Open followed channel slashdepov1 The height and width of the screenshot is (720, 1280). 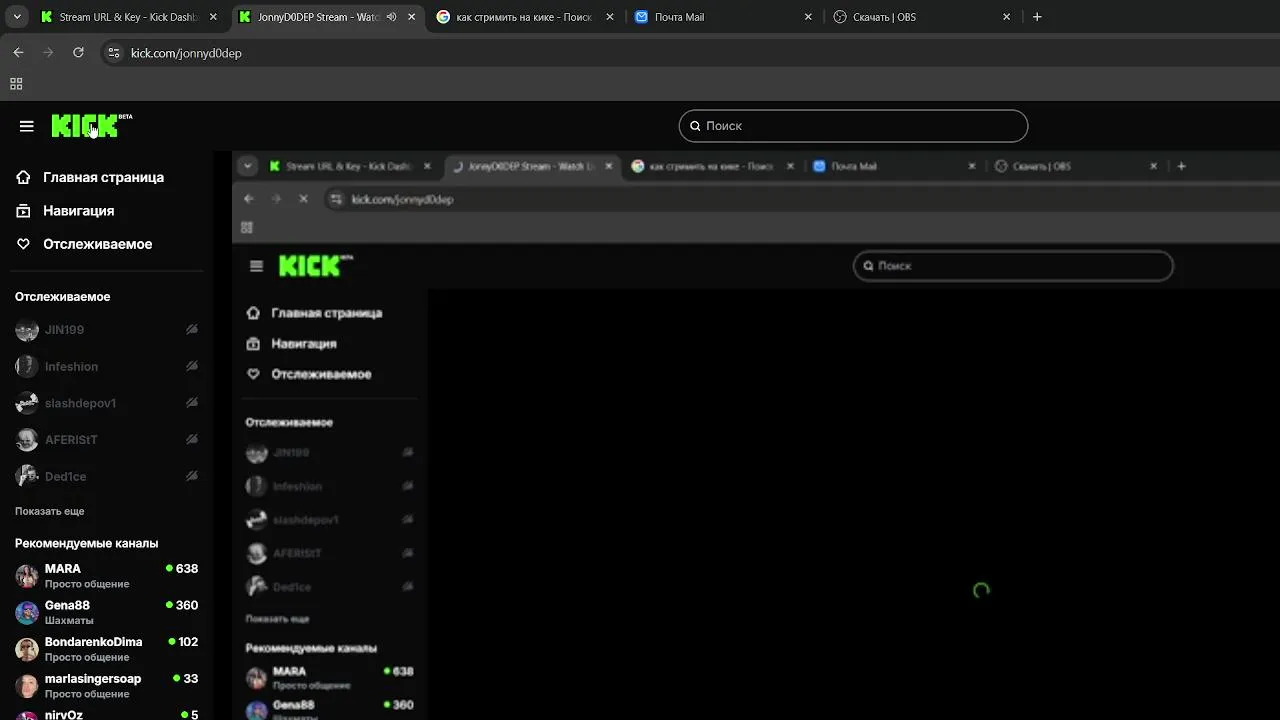point(107,403)
